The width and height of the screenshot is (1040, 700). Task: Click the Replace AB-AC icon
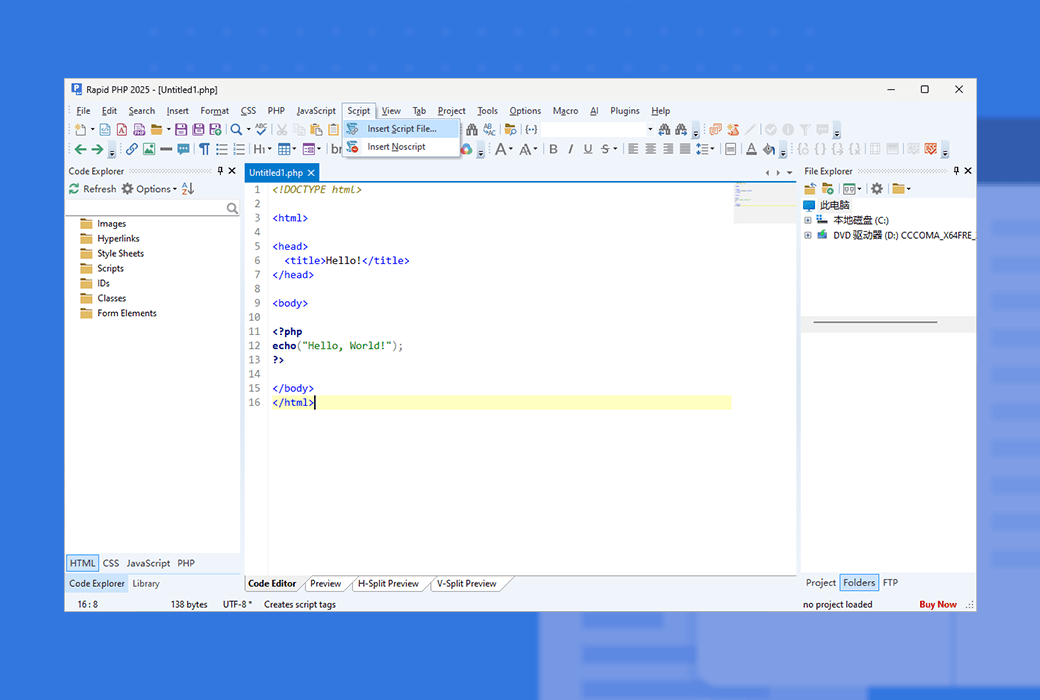(489, 129)
